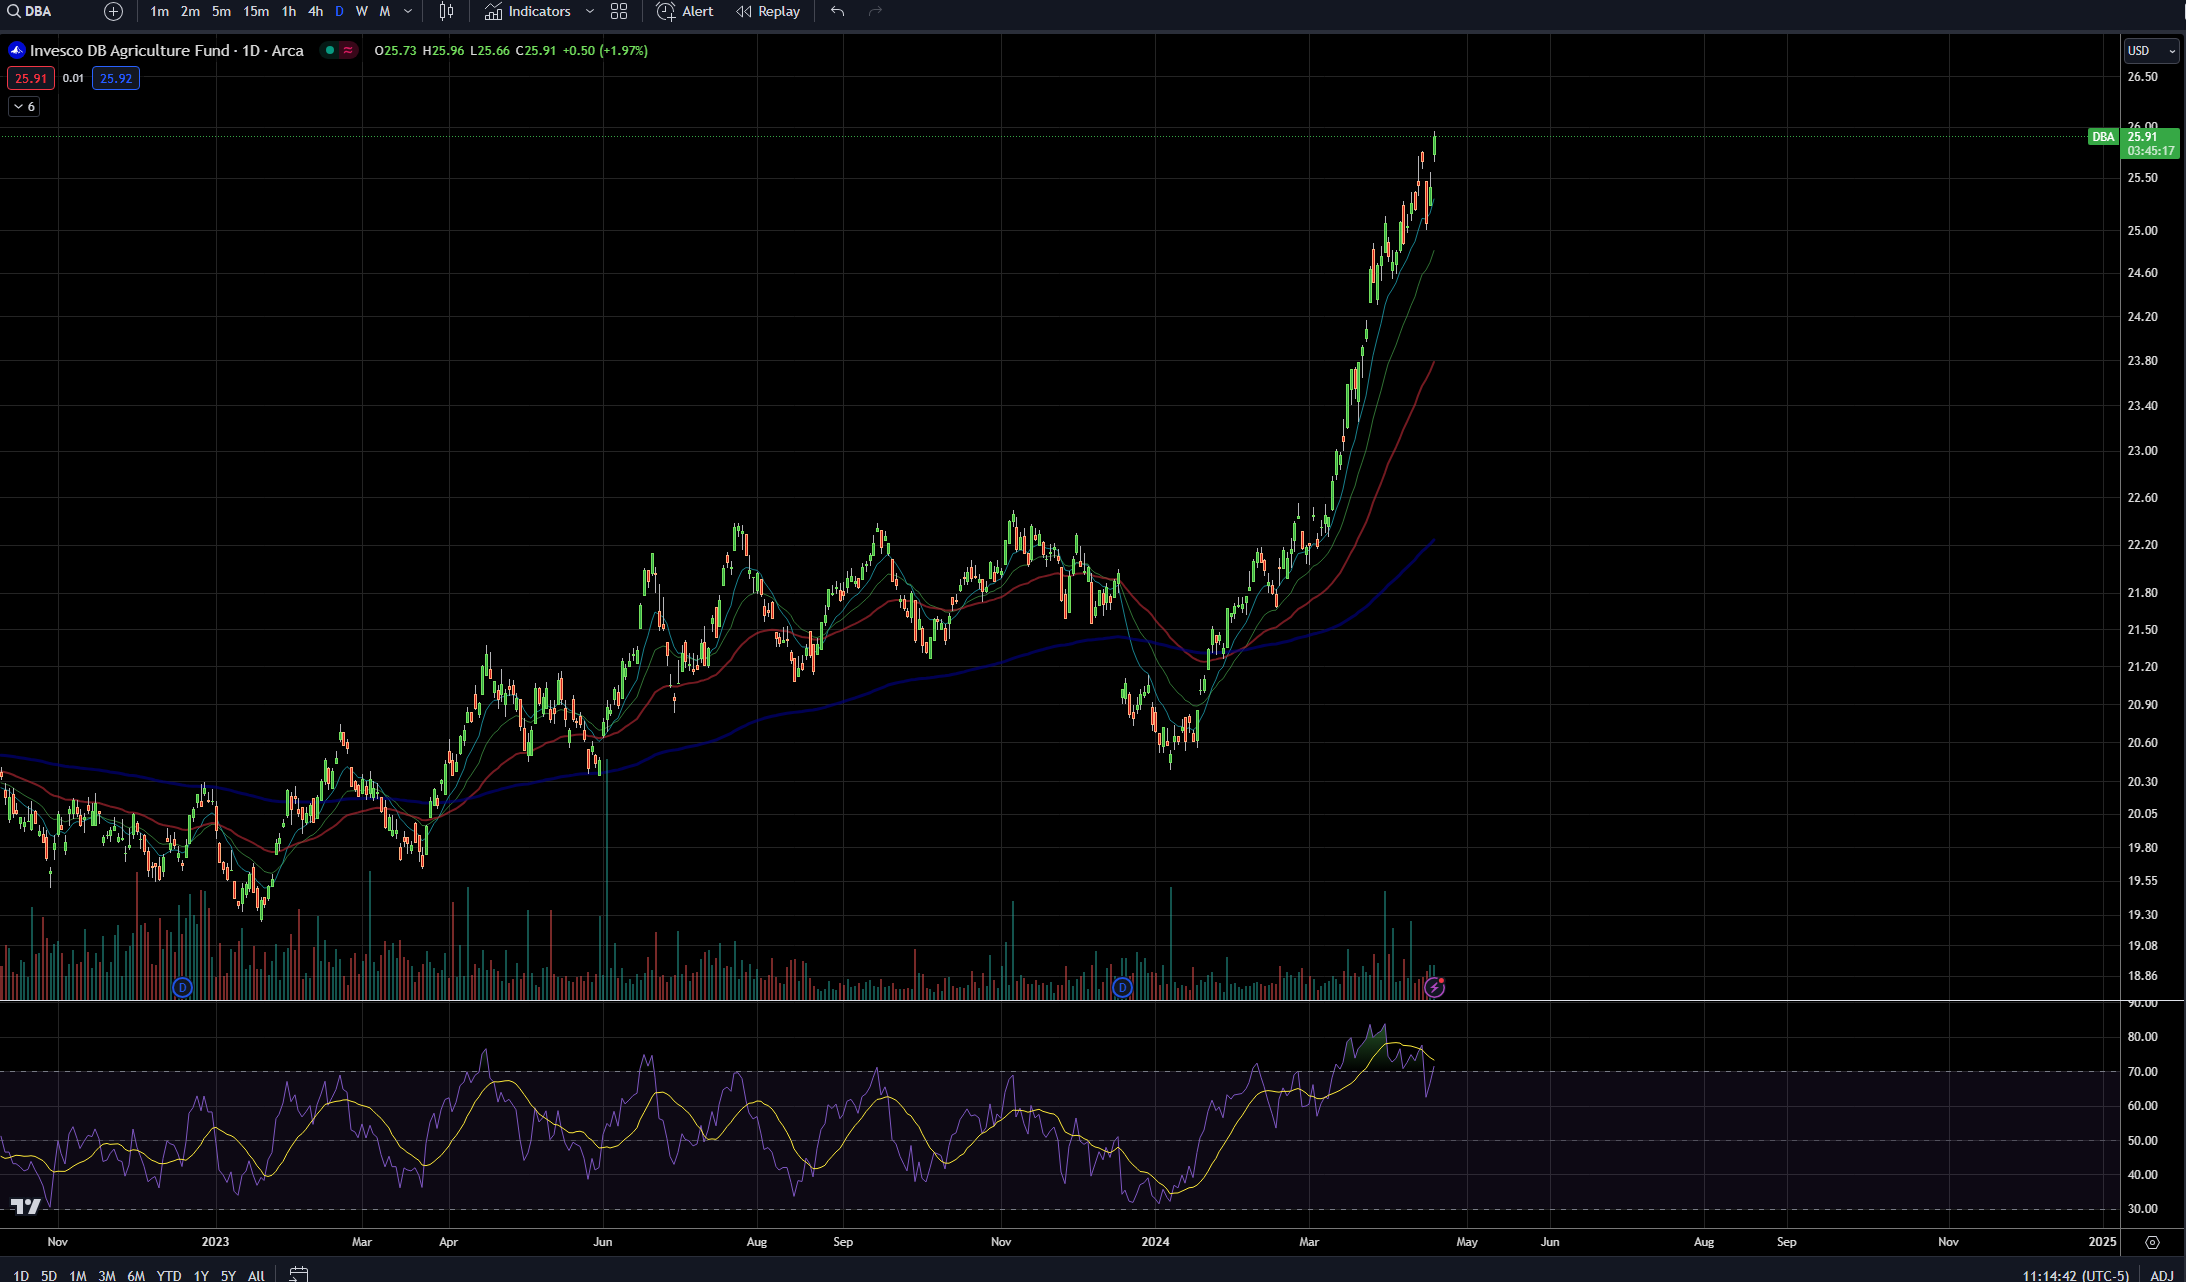
Task: Open the DBA symbol search
Action: click(x=30, y=11)
